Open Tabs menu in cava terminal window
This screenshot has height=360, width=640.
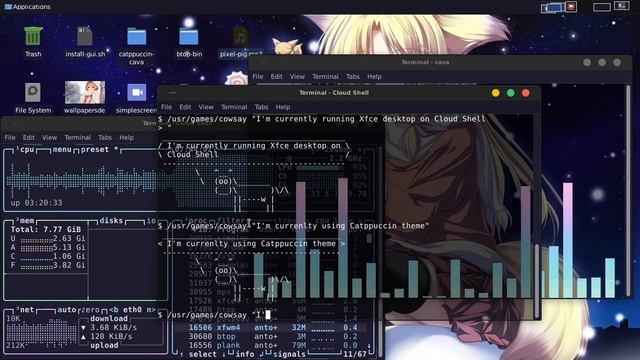point(353,76)
